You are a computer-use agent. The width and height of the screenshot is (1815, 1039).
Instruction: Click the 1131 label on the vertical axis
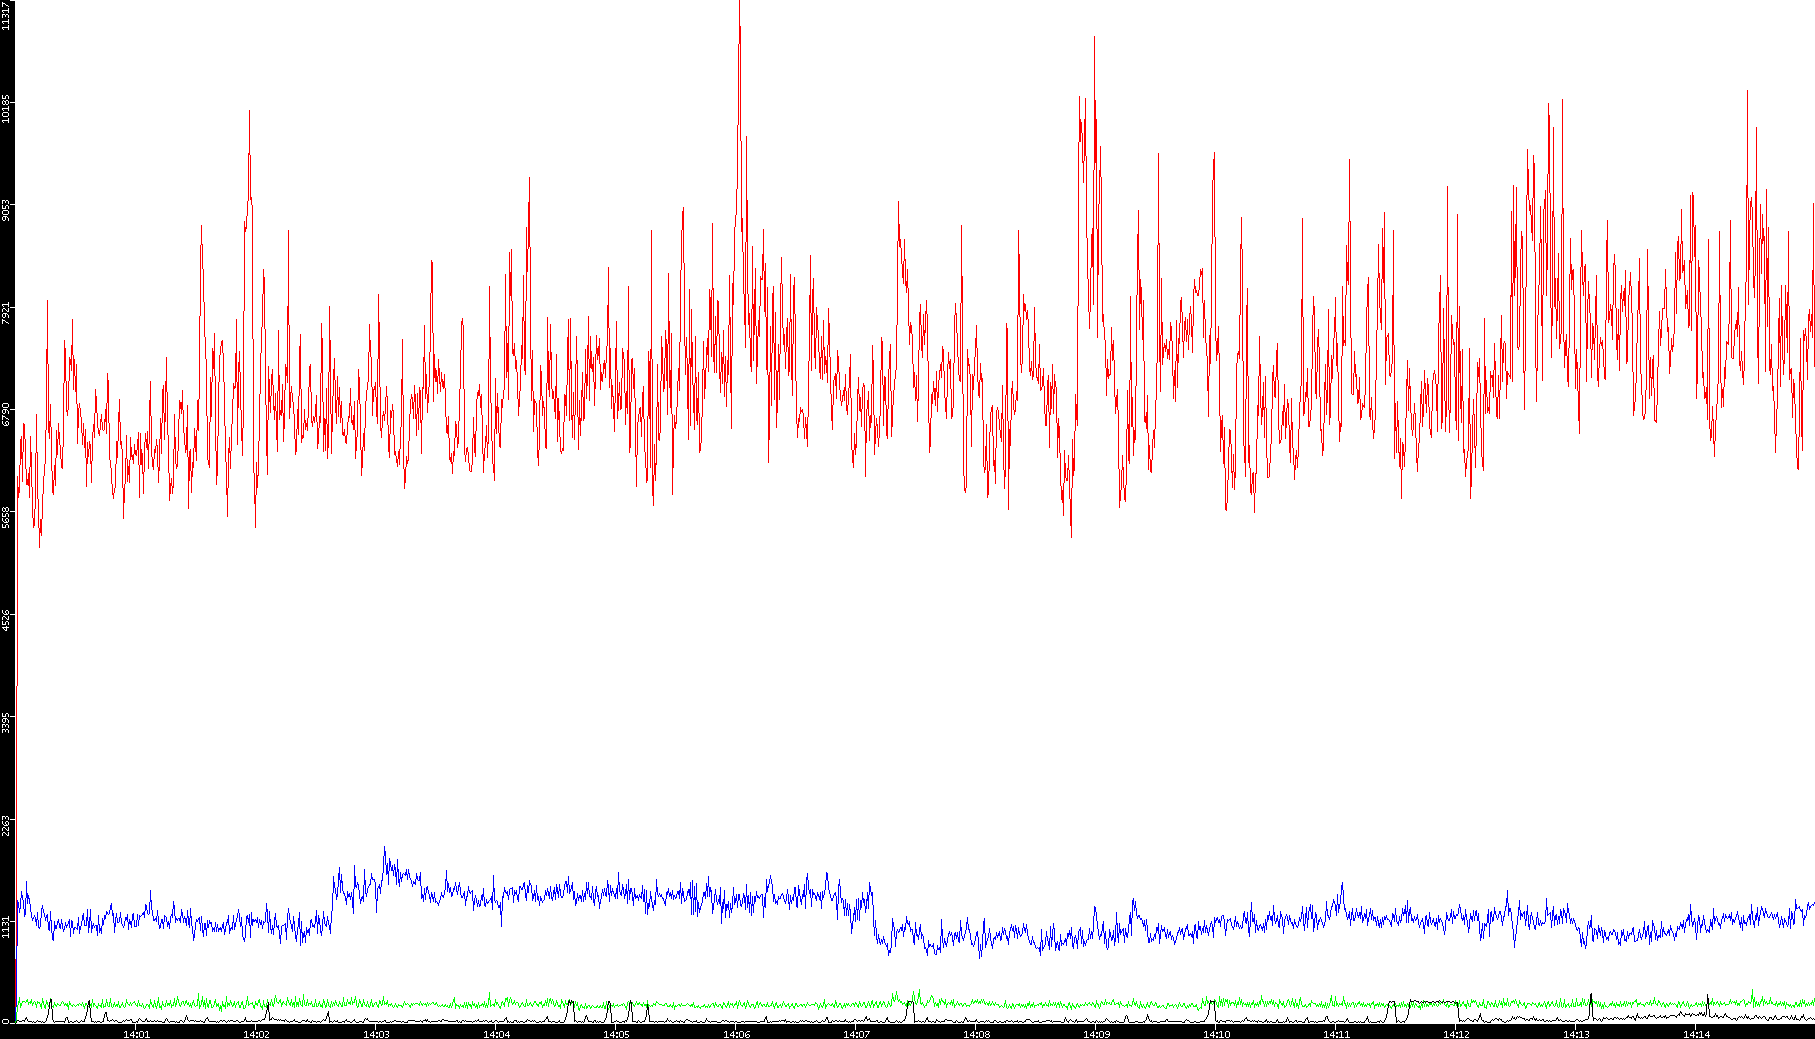point(7,926)
